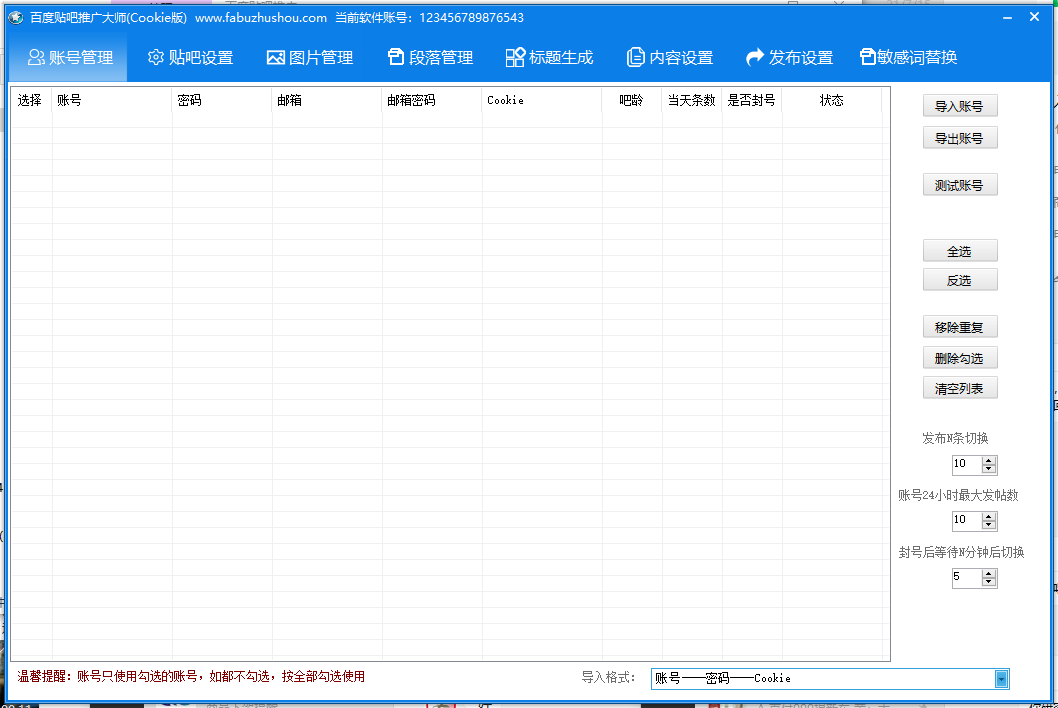1058x708 pixels.
Task: Click into the 发布N条切换 number field
Action: click(x=966, y=465)
